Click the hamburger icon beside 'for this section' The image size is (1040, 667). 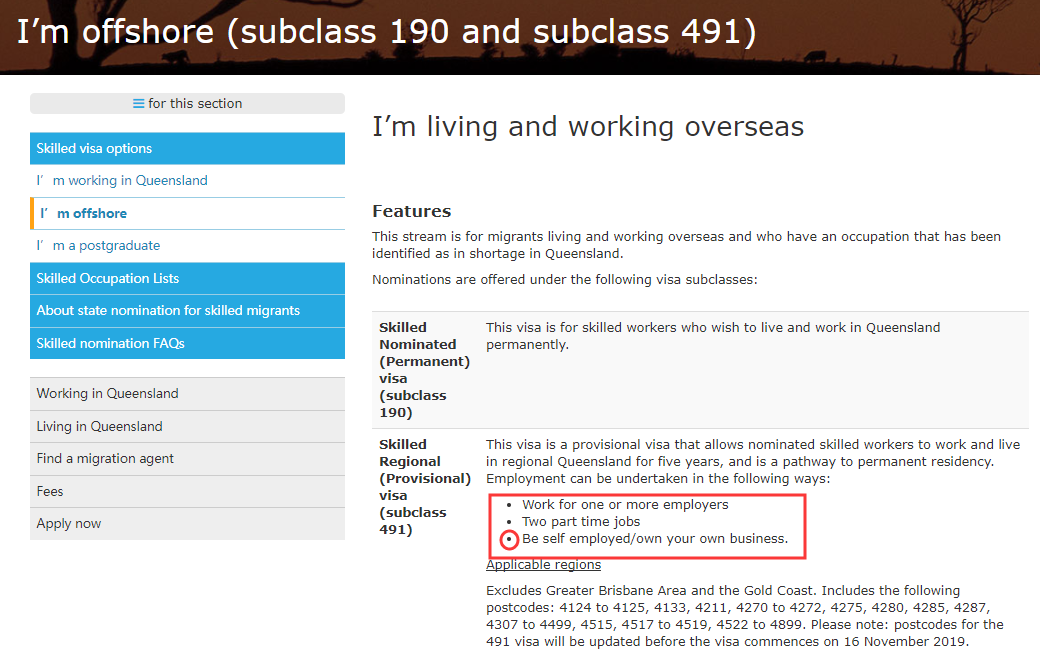pyautogui.click(x=139, y=104)
